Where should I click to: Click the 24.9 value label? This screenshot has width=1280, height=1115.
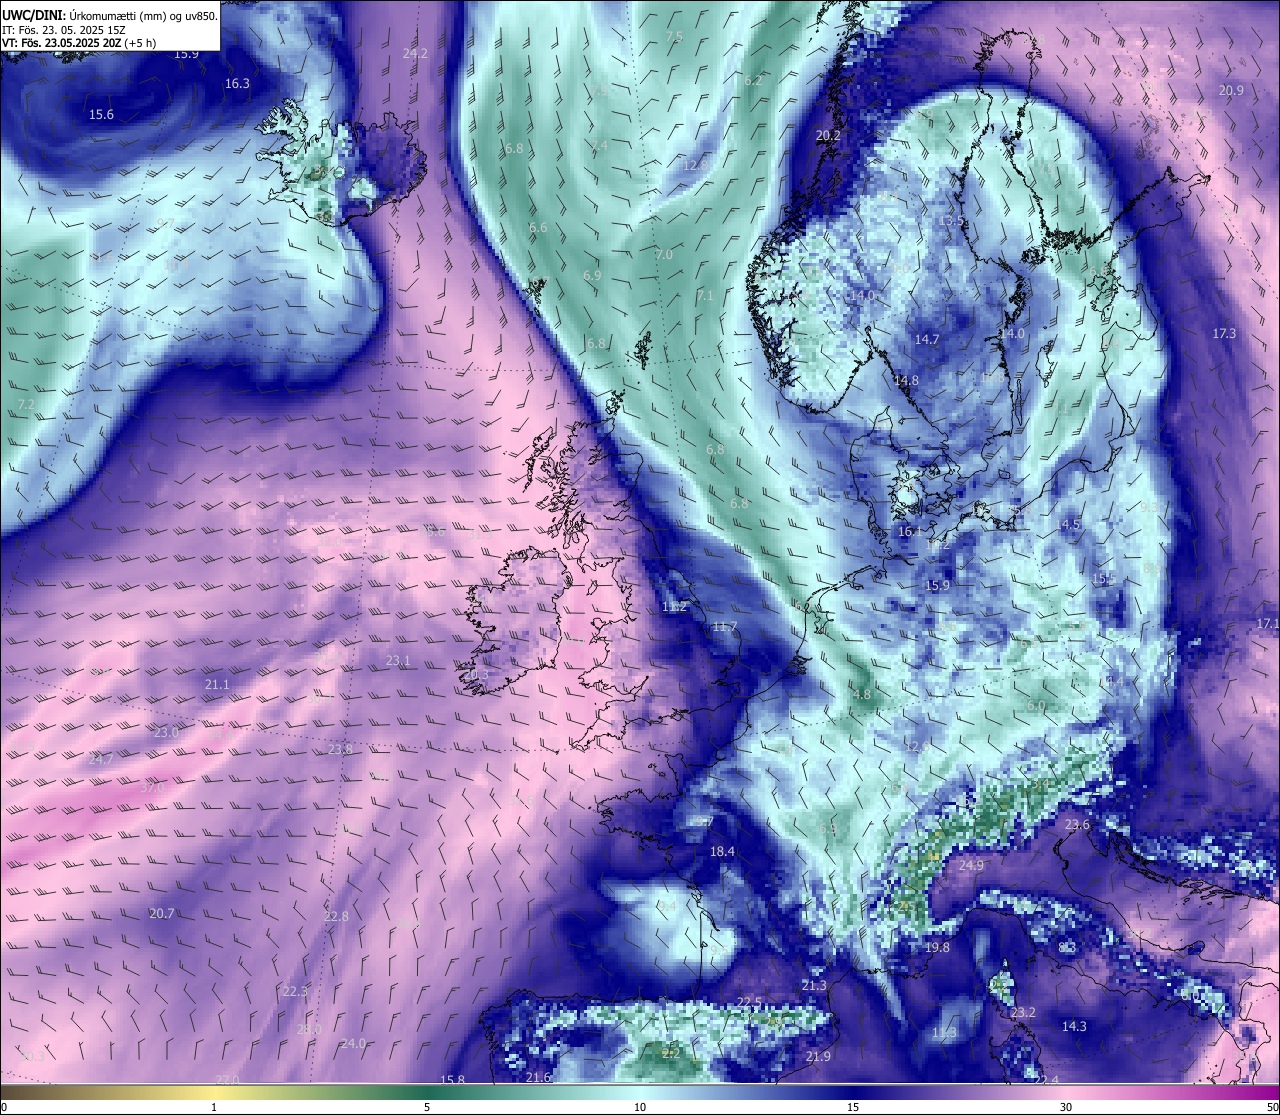tap(971, 866)
